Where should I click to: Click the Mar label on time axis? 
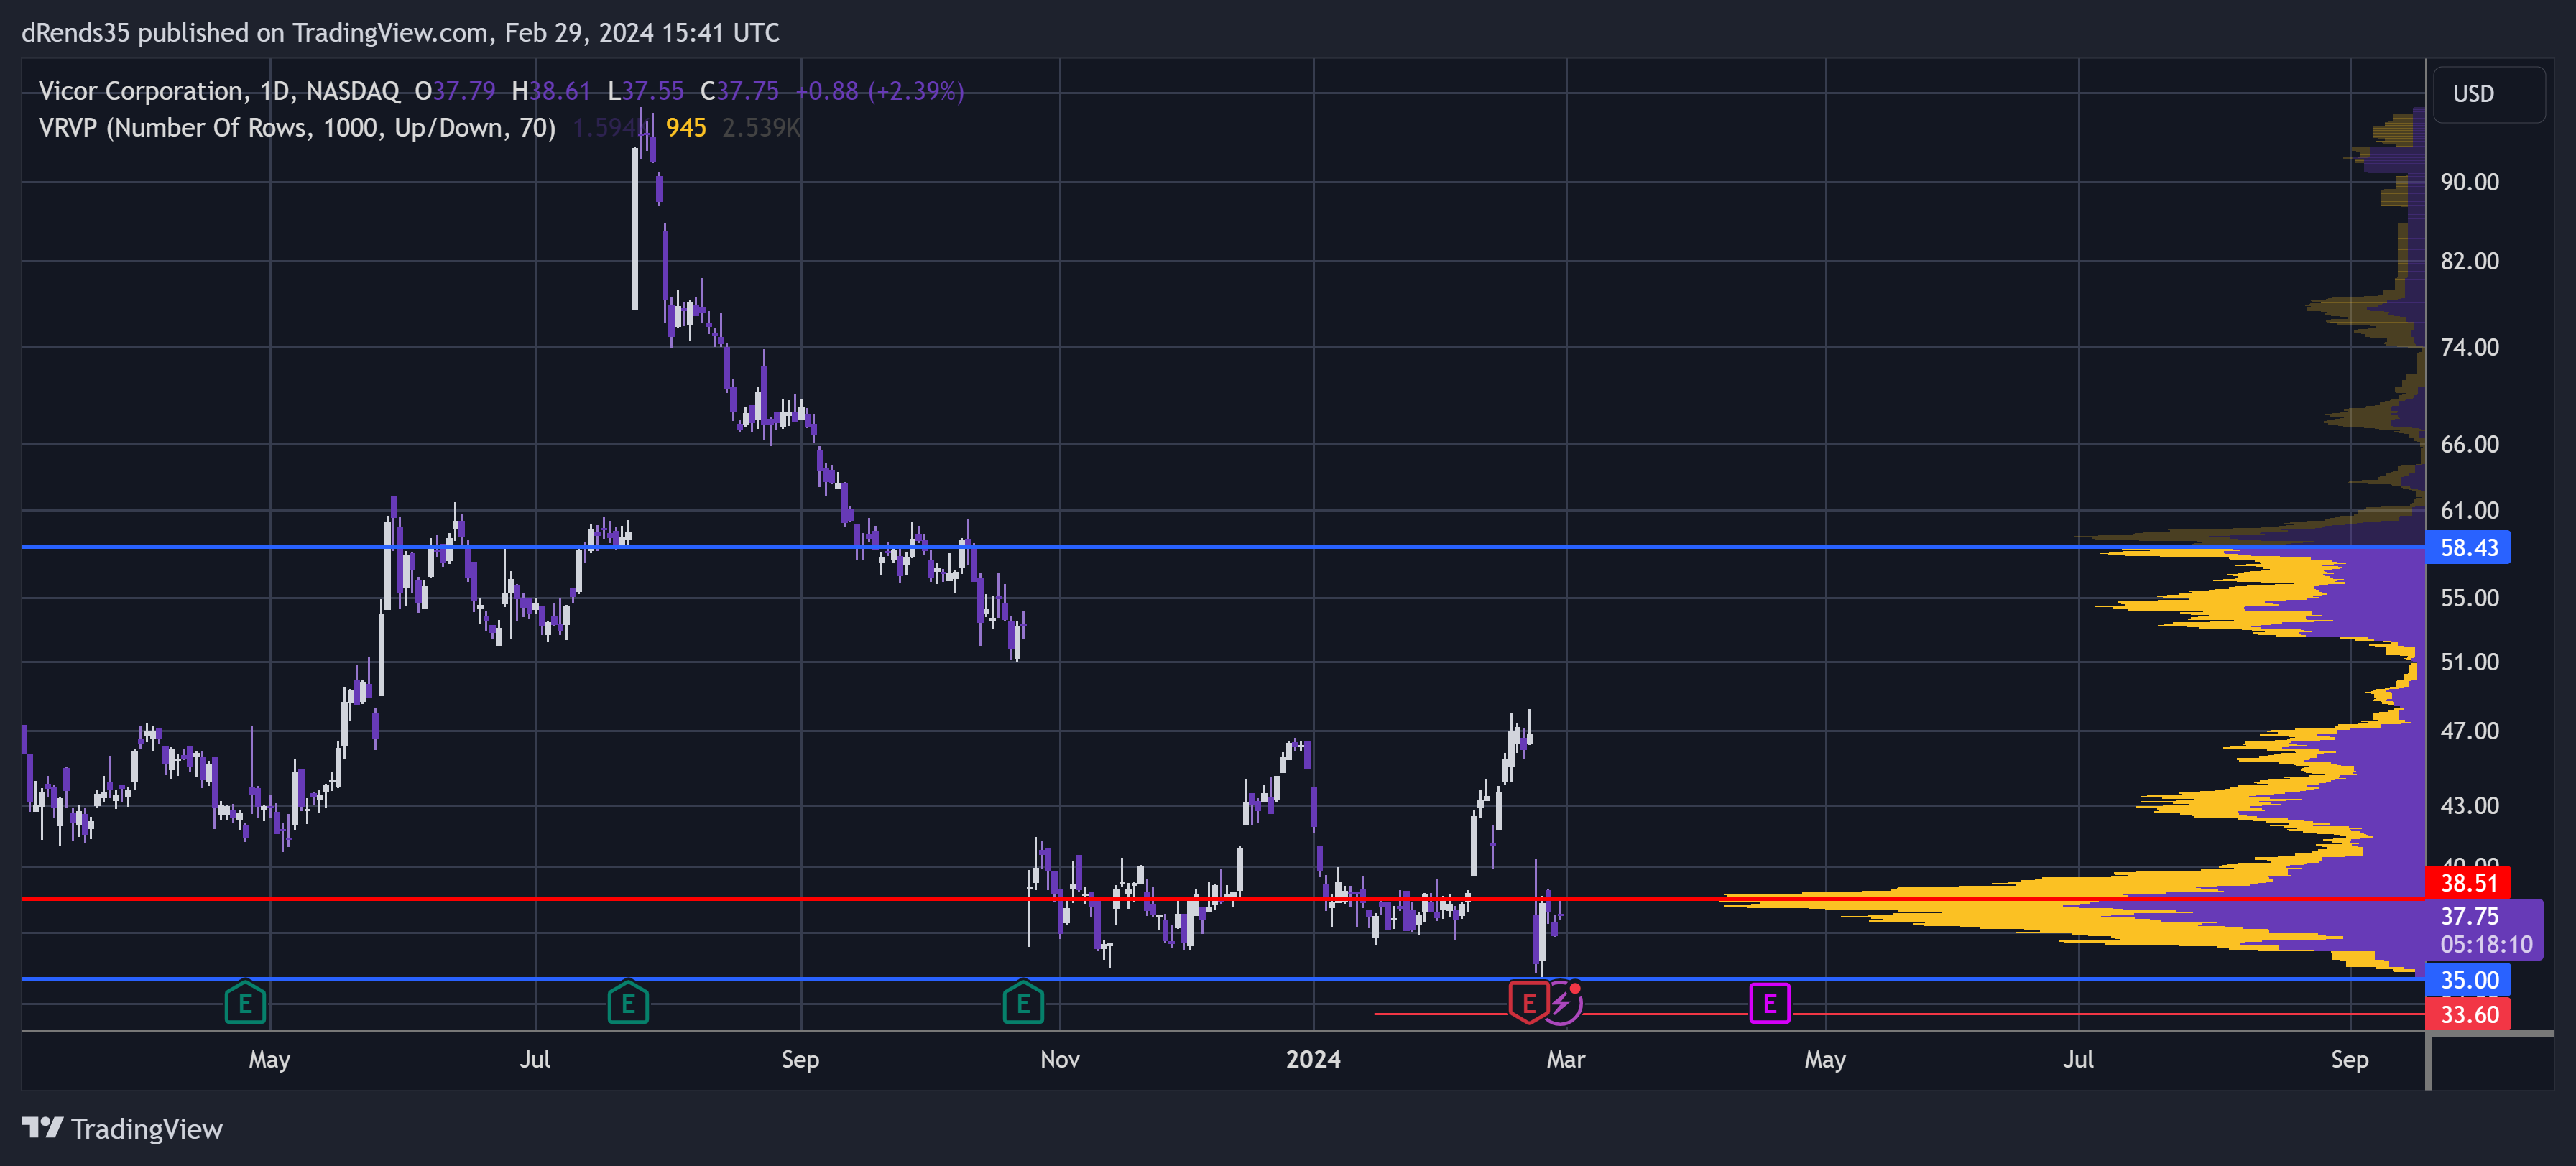[x=1565, y=1059]
